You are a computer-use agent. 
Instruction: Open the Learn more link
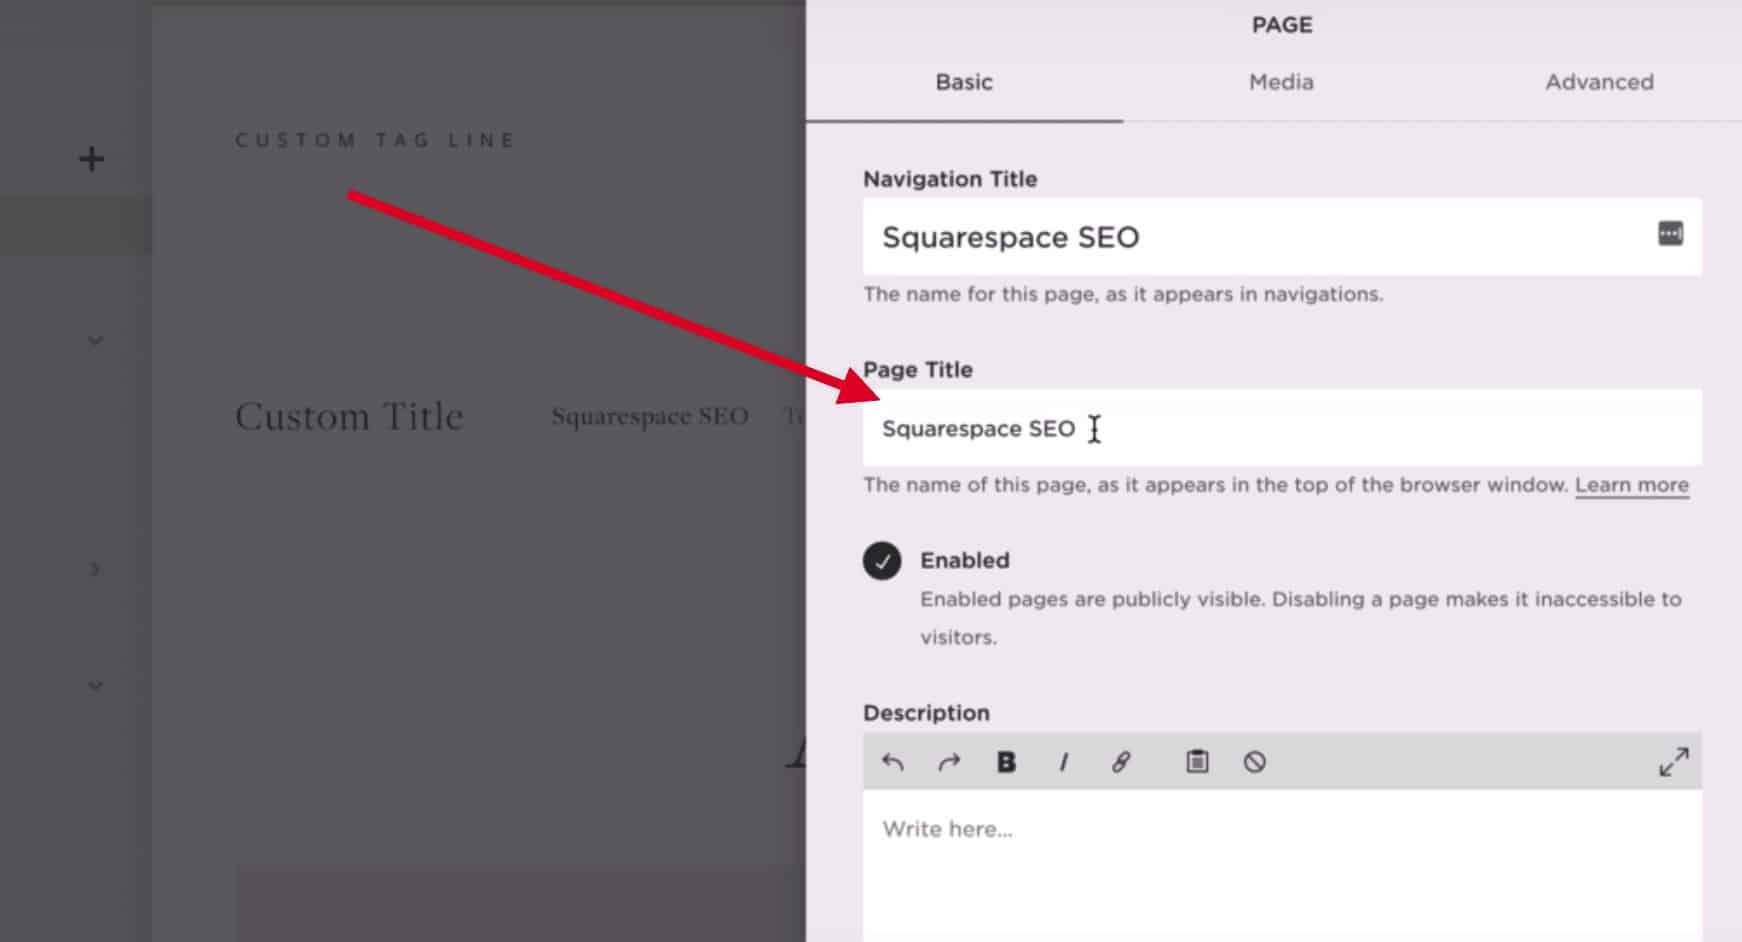click(x=1632, y=485)
